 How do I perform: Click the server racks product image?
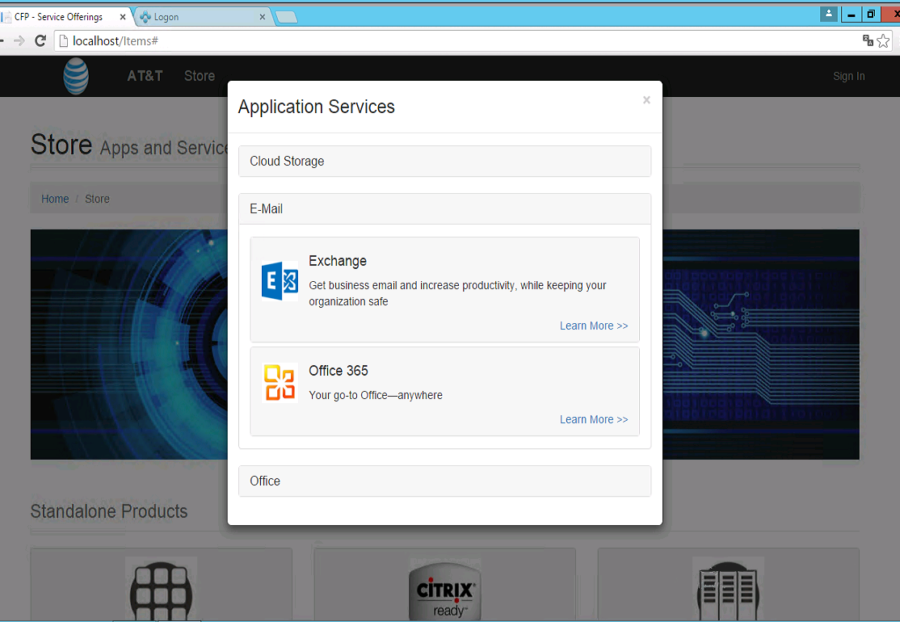click(728, 589)
